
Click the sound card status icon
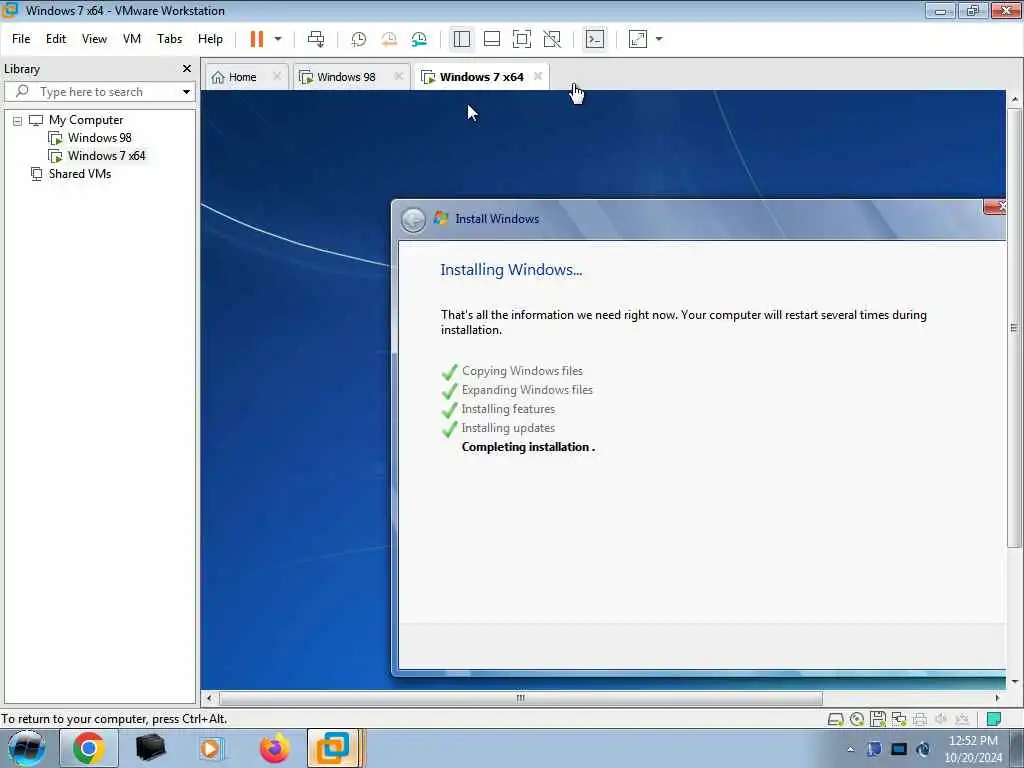coord(940,720)
